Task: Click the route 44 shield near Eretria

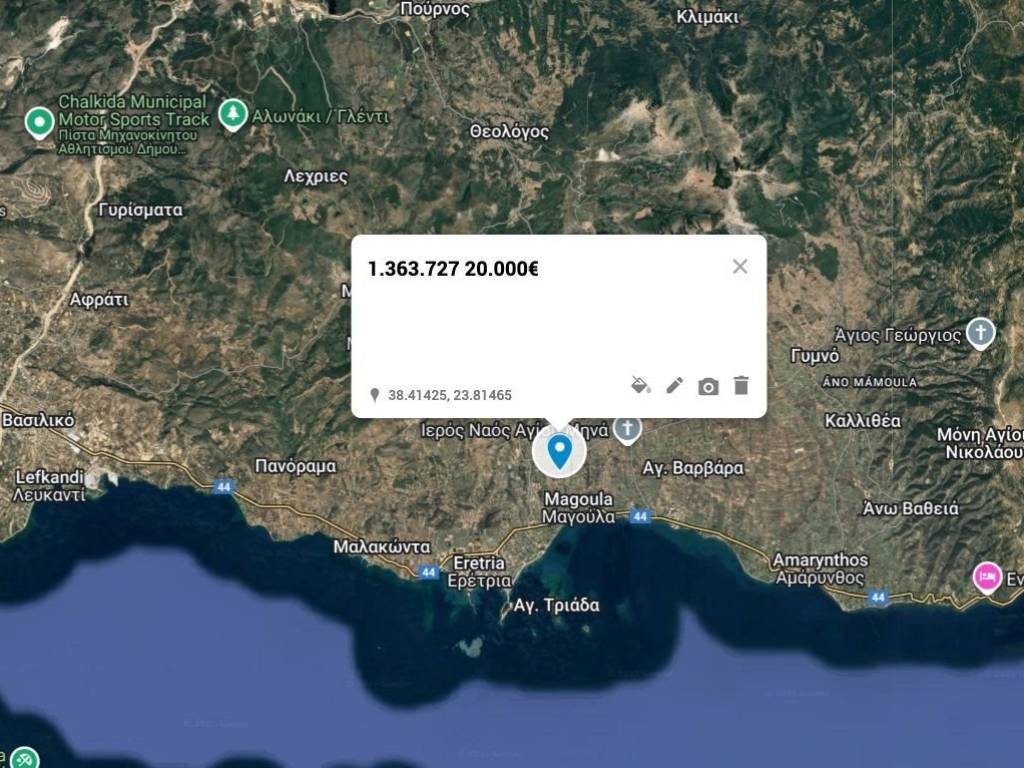Action: point(426,572)
